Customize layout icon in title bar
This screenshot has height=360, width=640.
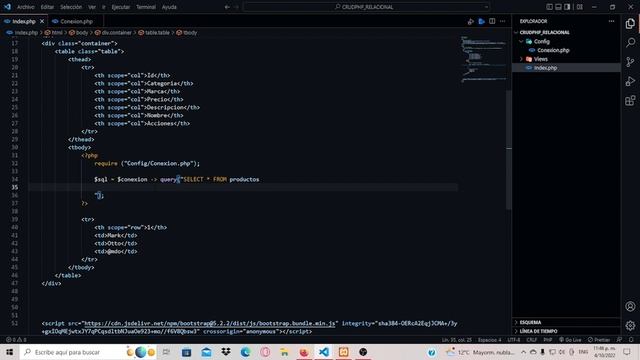click(x=580, y=7)
